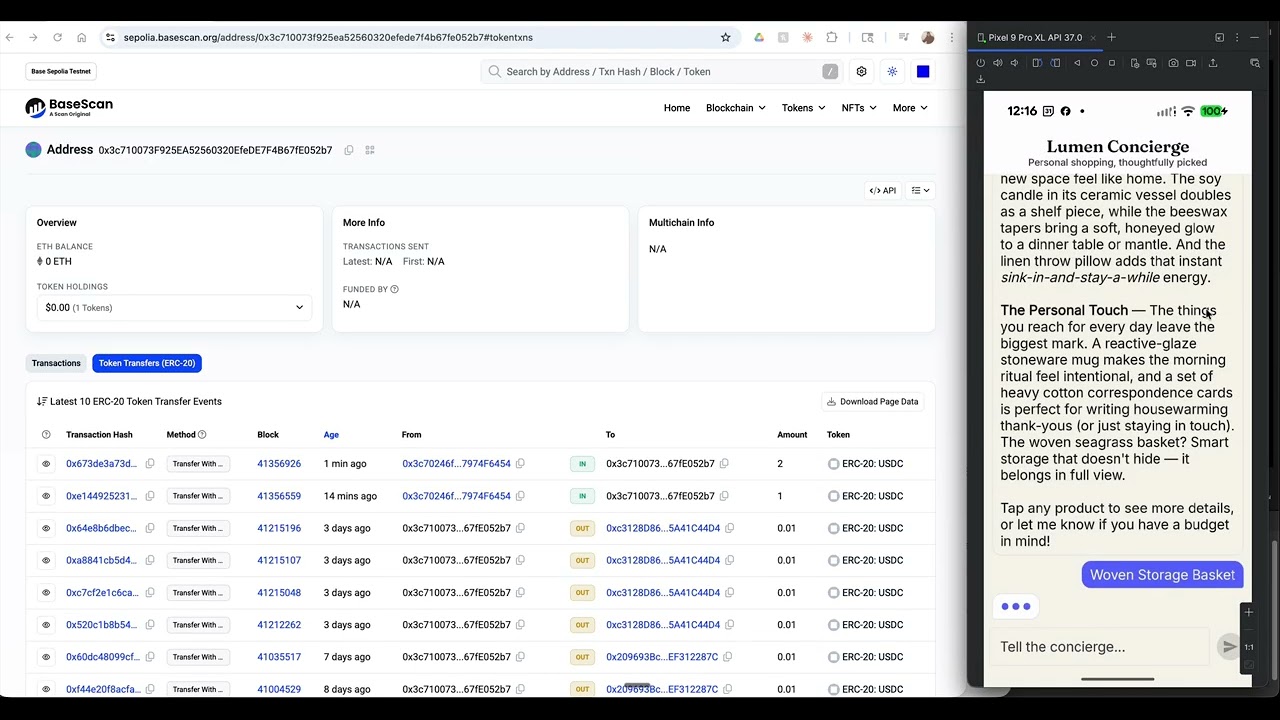Preview transaction 0x64e8b6dbec with the eye icon
Image resolution: width=1280 pixels, height=720 pixels.
point(46,528)
